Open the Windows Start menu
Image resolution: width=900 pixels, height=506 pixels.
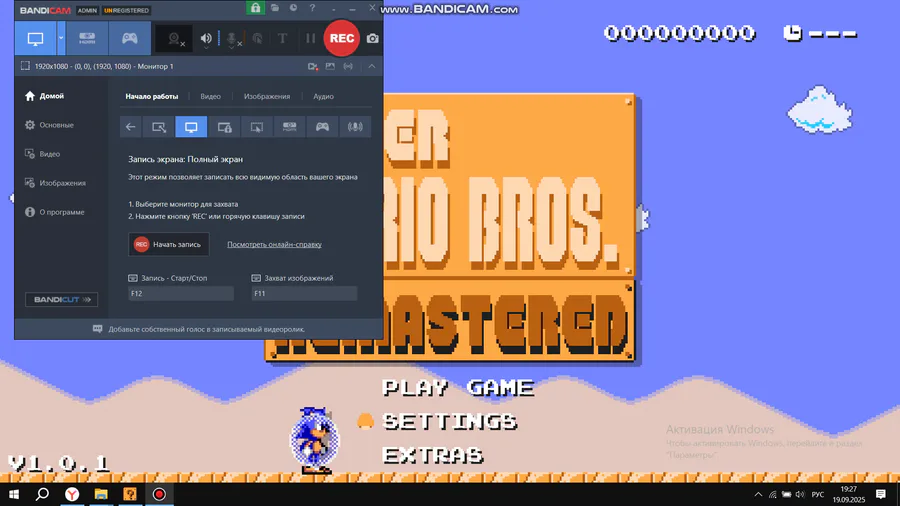click(14, 495)
